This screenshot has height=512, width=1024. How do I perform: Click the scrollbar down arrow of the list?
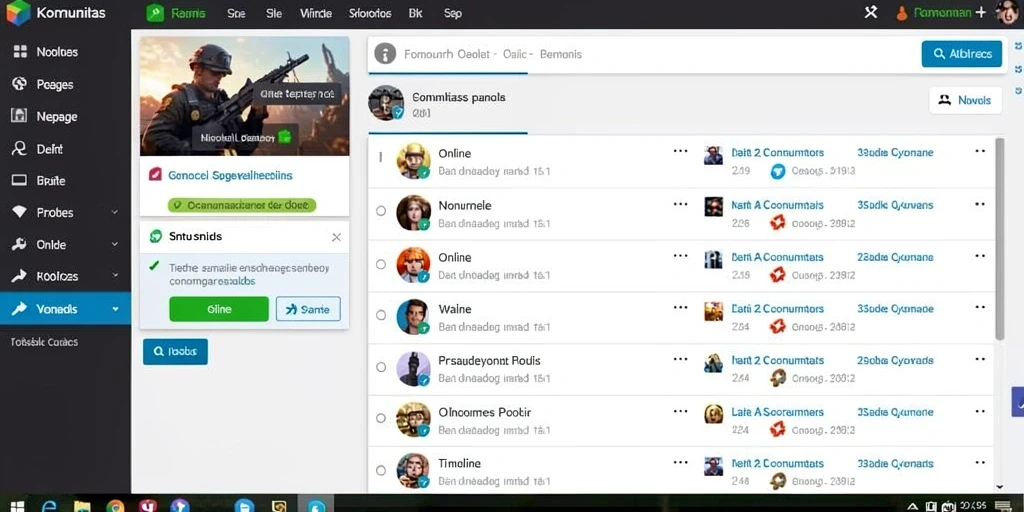click(x=999, y=487)
